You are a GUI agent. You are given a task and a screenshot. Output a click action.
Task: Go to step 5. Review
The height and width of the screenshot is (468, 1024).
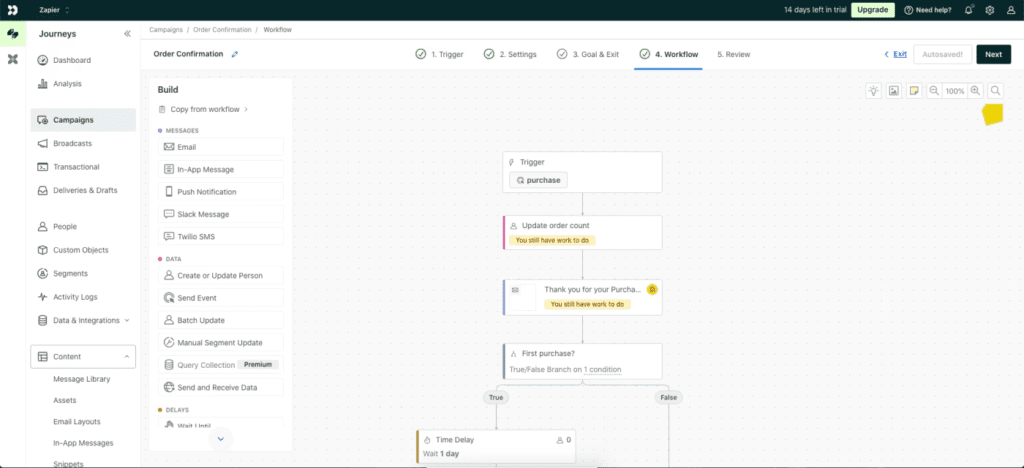click(734, 54)
